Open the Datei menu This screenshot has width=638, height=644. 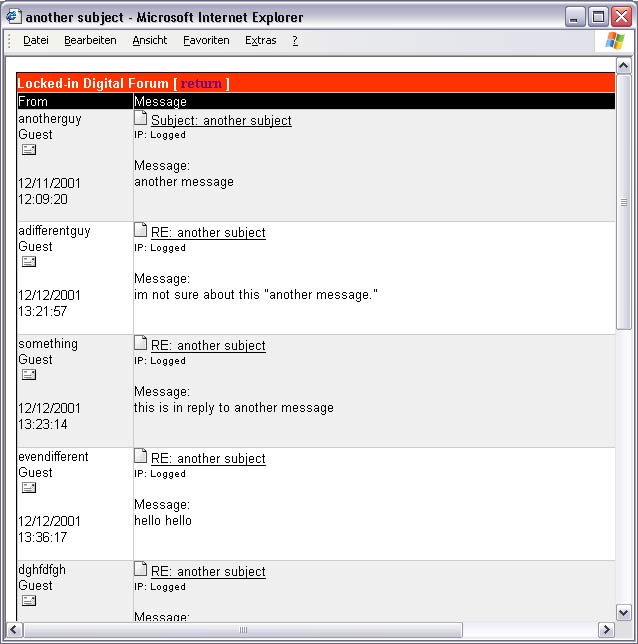[36, 40]
